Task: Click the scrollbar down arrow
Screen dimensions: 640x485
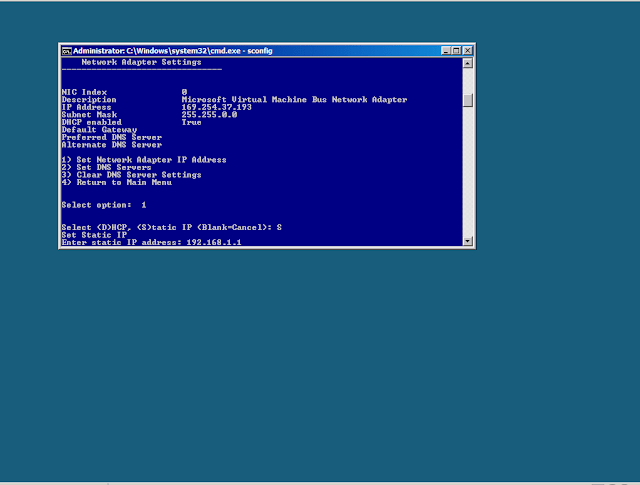Action: (468, 241)
